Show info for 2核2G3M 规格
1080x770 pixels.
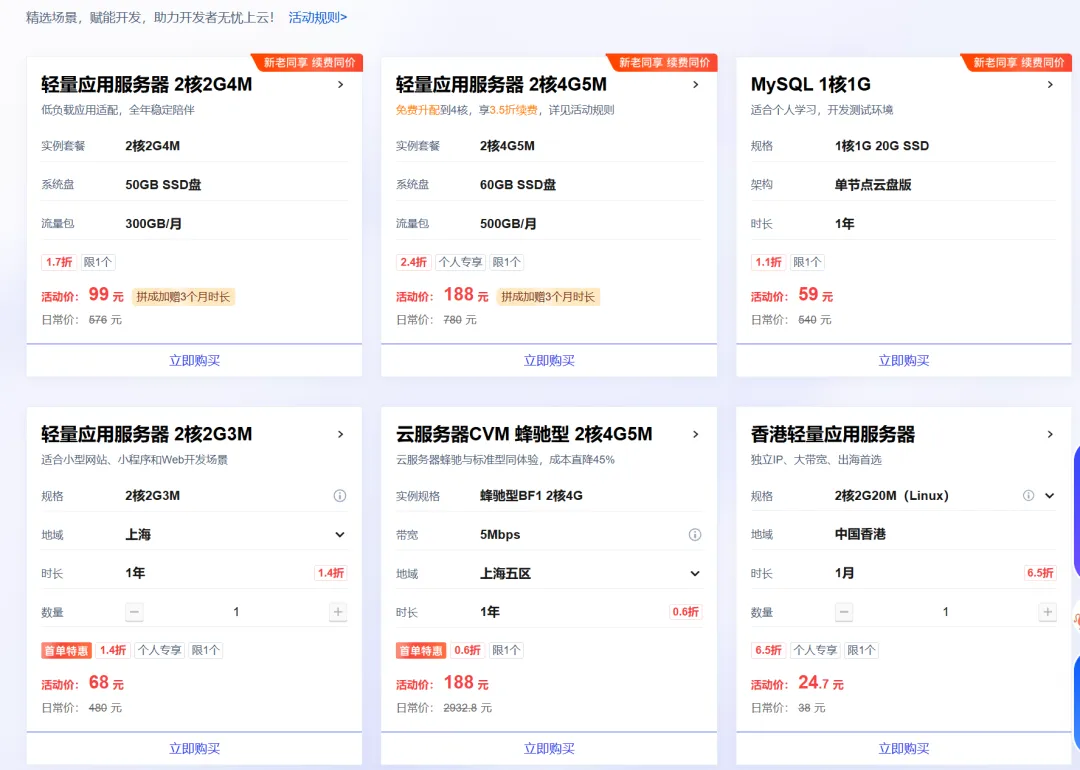point(340,496)
